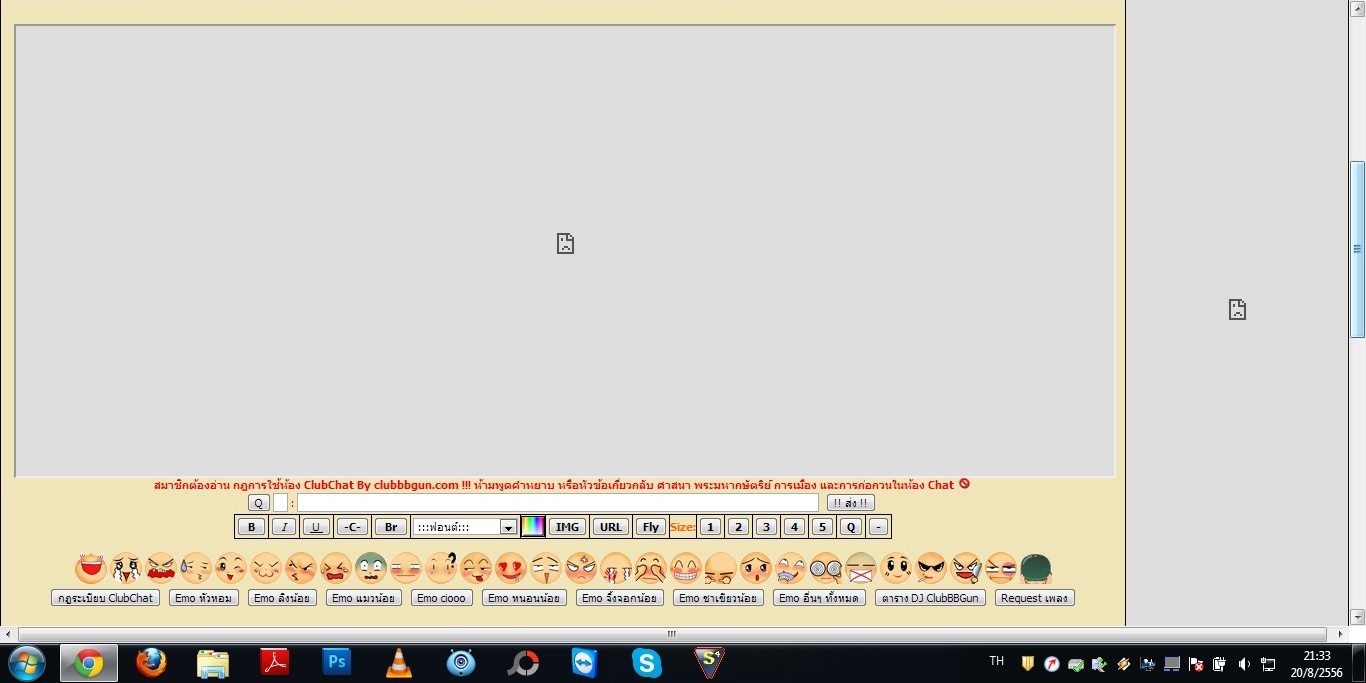The width and height of the screenshot is (1366, 683).
Task: Send the message with !! ส่ง !! button
Action: tap(851, 503)
